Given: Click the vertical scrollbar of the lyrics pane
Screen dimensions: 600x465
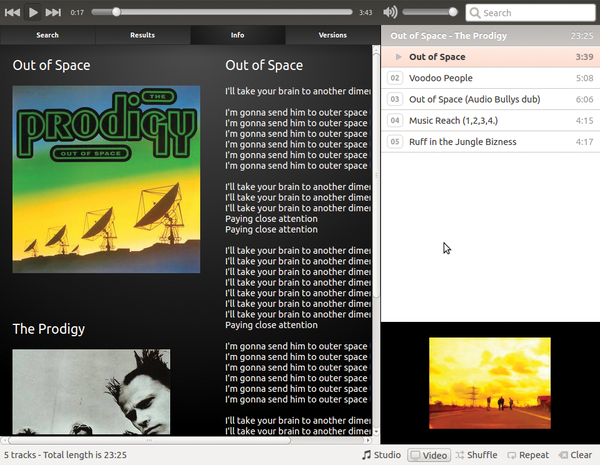Looking at the screenshot, I should [x=376, y=174].
